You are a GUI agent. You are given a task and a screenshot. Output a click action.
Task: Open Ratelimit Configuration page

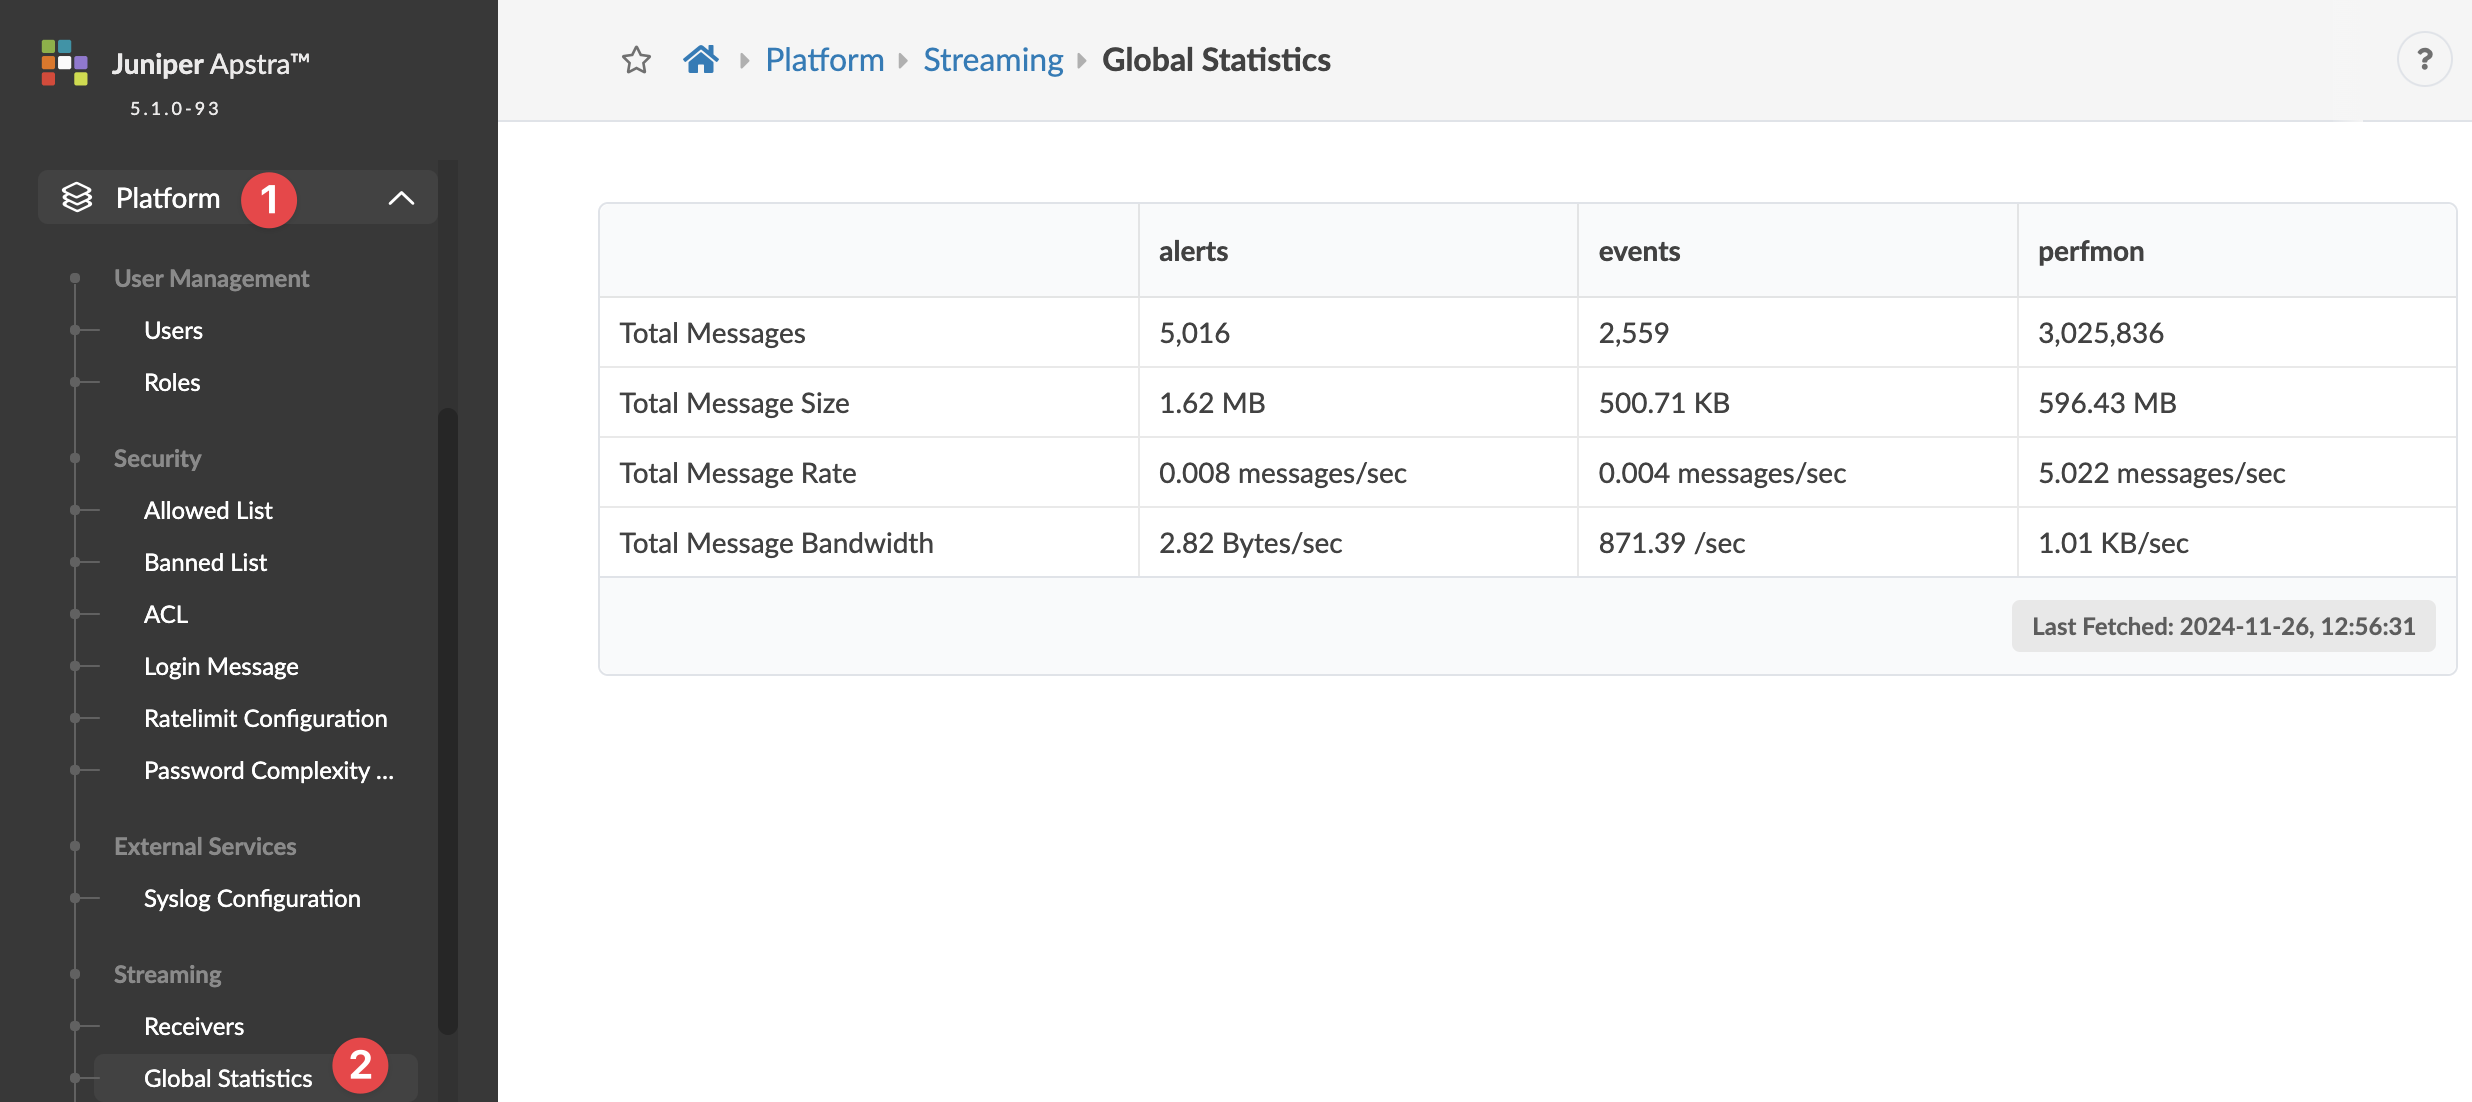pyautogui.click(x=265, y=718)
